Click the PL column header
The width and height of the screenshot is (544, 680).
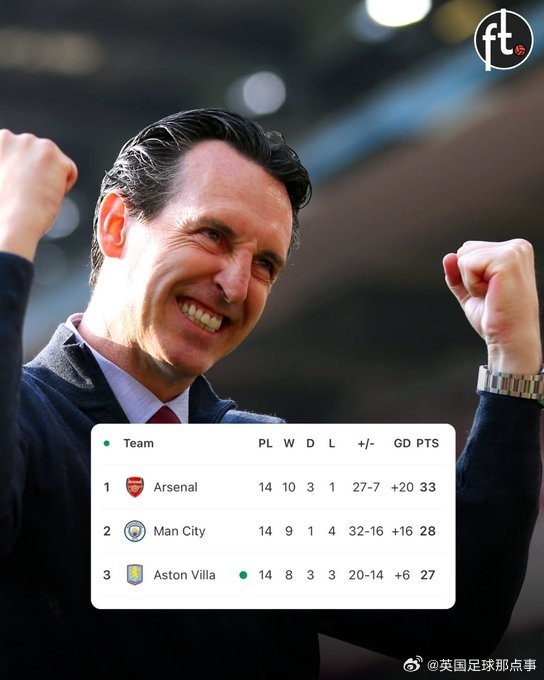click(265, 443)
